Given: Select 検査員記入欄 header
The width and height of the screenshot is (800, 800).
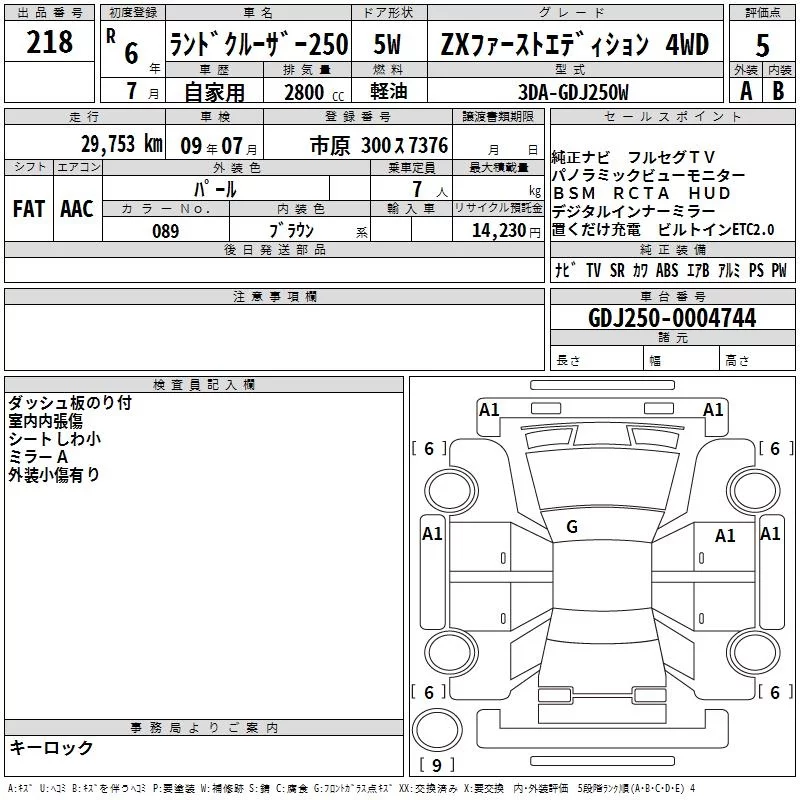Looking at the screenshot, I should click(204, 385).
